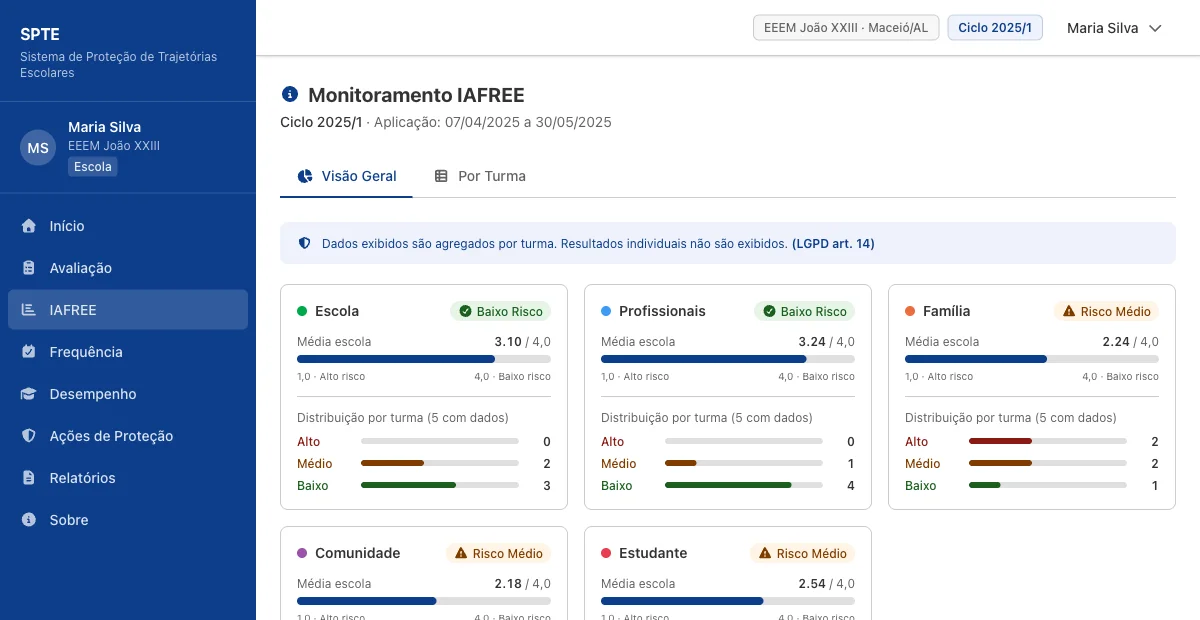1200x620 pixels.
Task: Click the orange dot next to Família
Action: 910,311
